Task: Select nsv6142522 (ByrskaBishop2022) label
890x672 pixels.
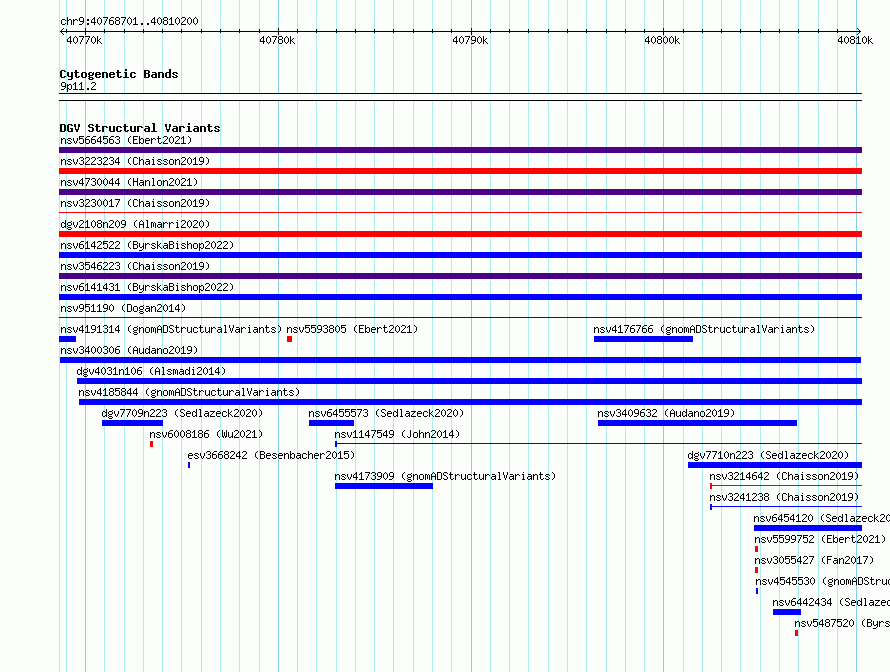Action: (x=147, y=245)
